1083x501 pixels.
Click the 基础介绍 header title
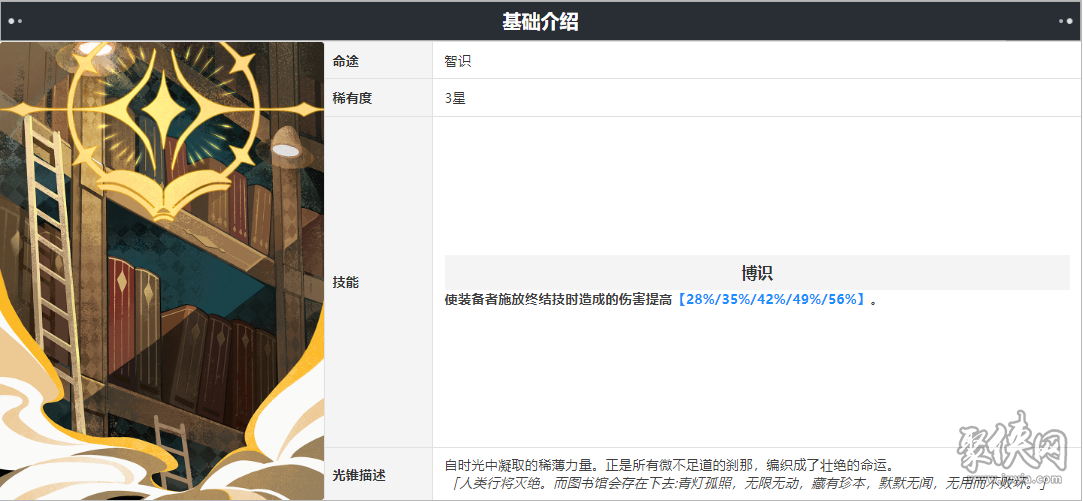(540, 22)
